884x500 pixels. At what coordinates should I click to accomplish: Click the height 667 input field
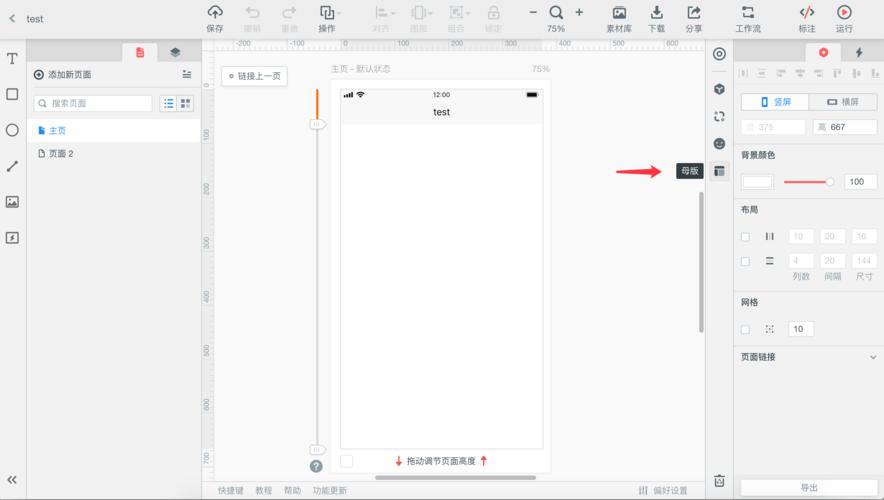pyautogui.click(x=845, y=127)
